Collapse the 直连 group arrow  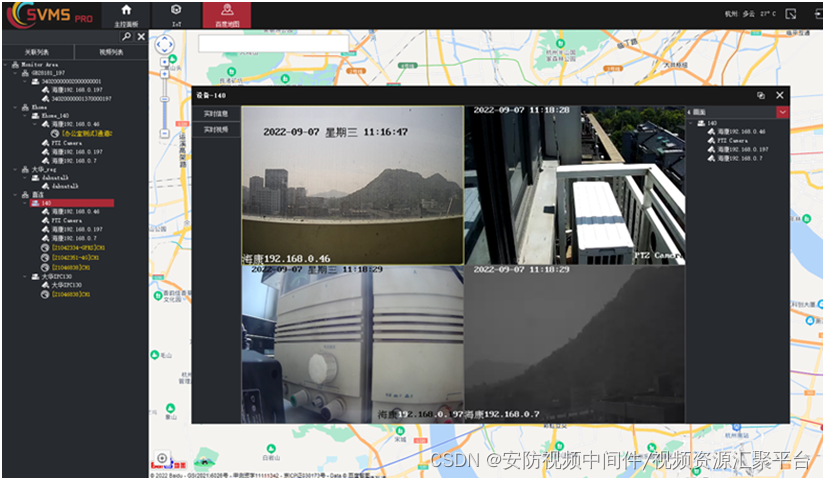pos(15,195)
